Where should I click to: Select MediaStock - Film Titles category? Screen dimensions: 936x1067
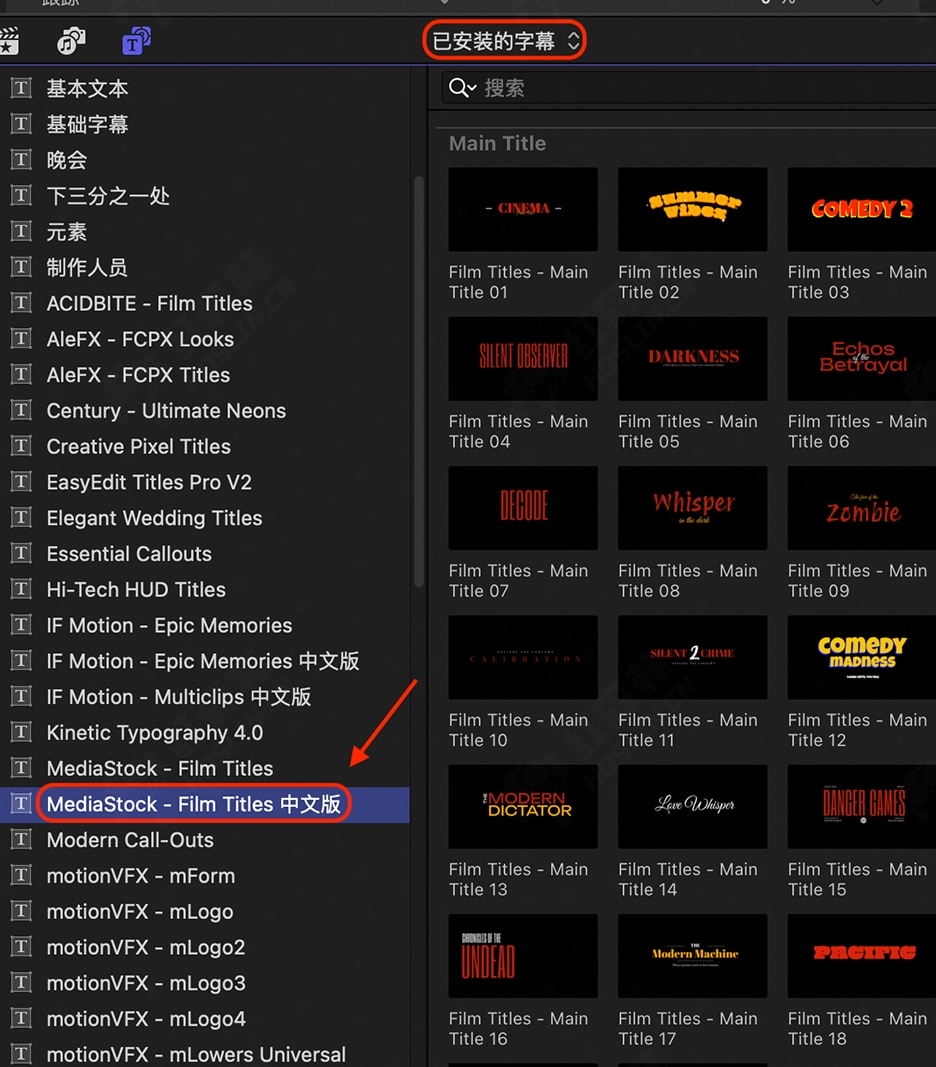pyautogui.click(x=204, y=769)
